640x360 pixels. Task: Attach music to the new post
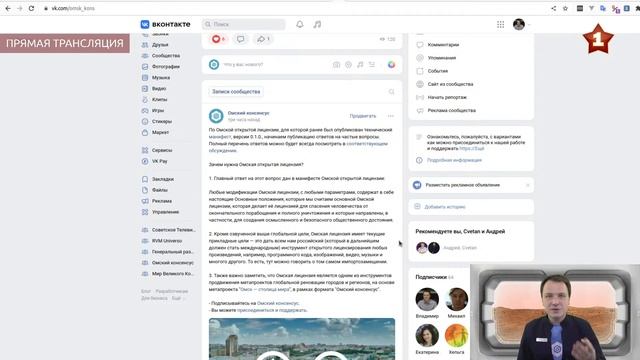pyautogui.click(x=360, y=64)
